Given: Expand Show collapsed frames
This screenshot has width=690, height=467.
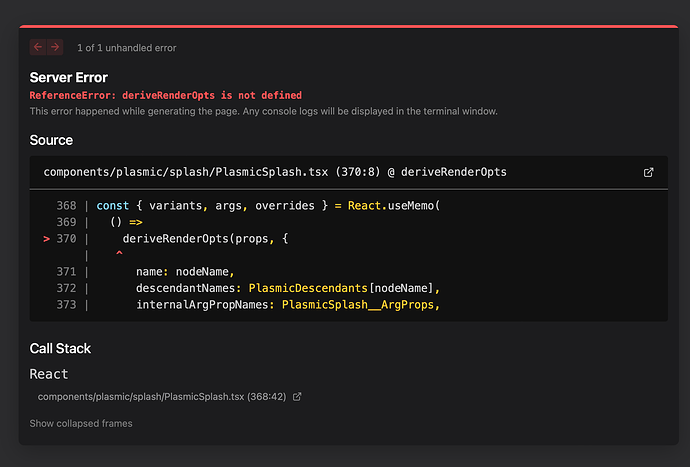Looking at the screenshot, I should tap(81, 423).
